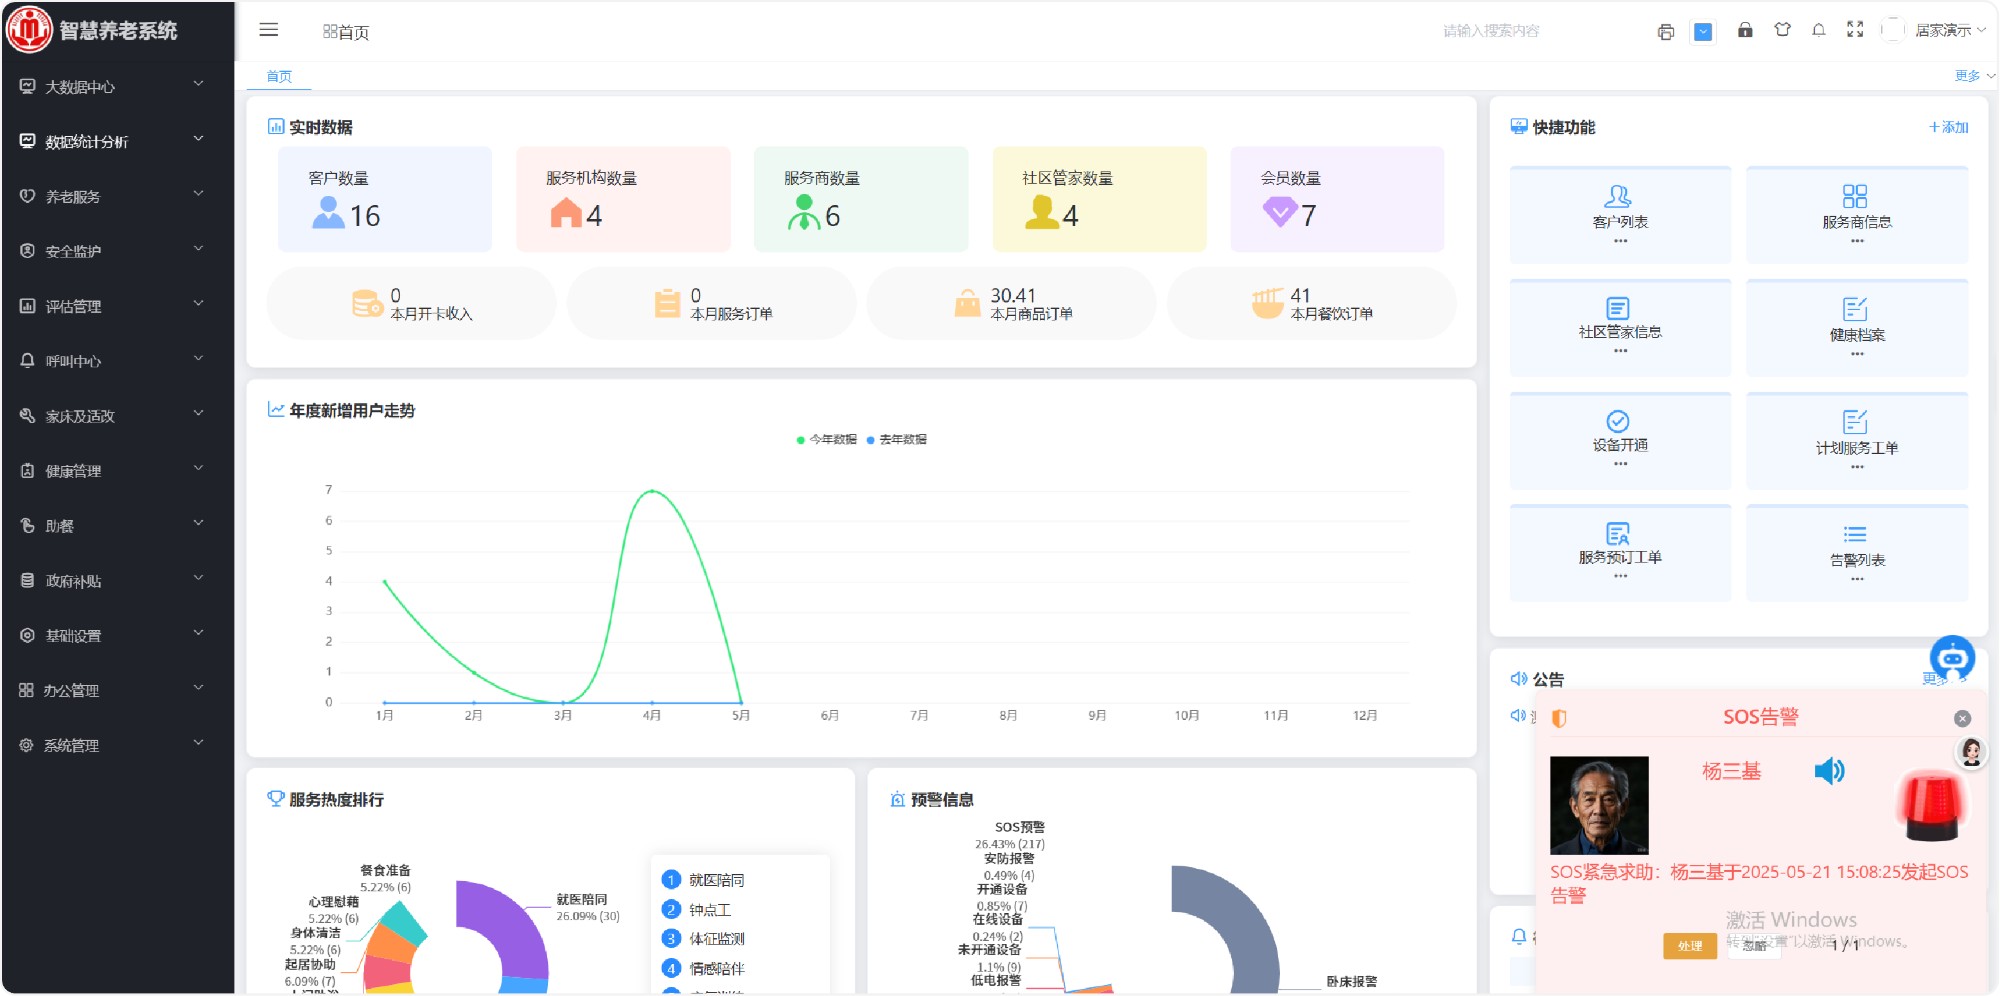Viewport: 2000px width, 996px height.
Task: Click the 本月餐饮订单 food bowl icon
Action: pos(1267,303)
